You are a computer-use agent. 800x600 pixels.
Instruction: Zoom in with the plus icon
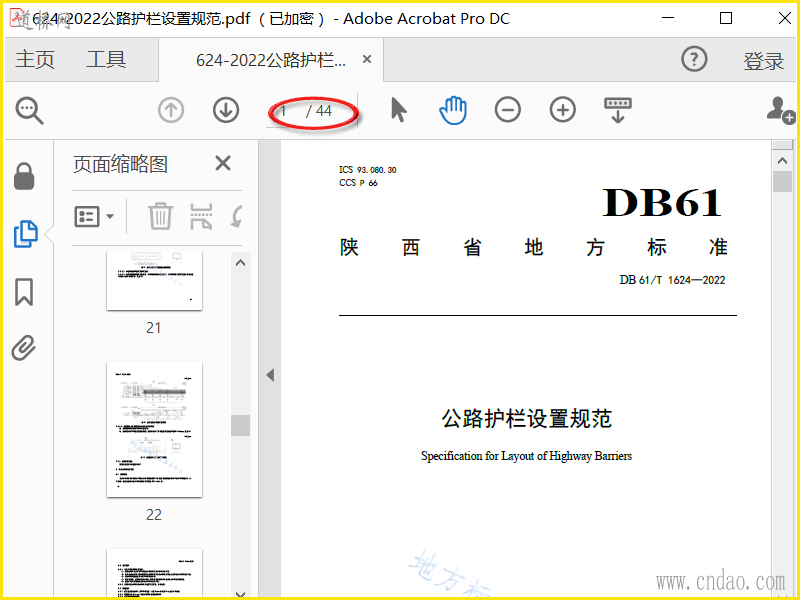tap(563, 110)
